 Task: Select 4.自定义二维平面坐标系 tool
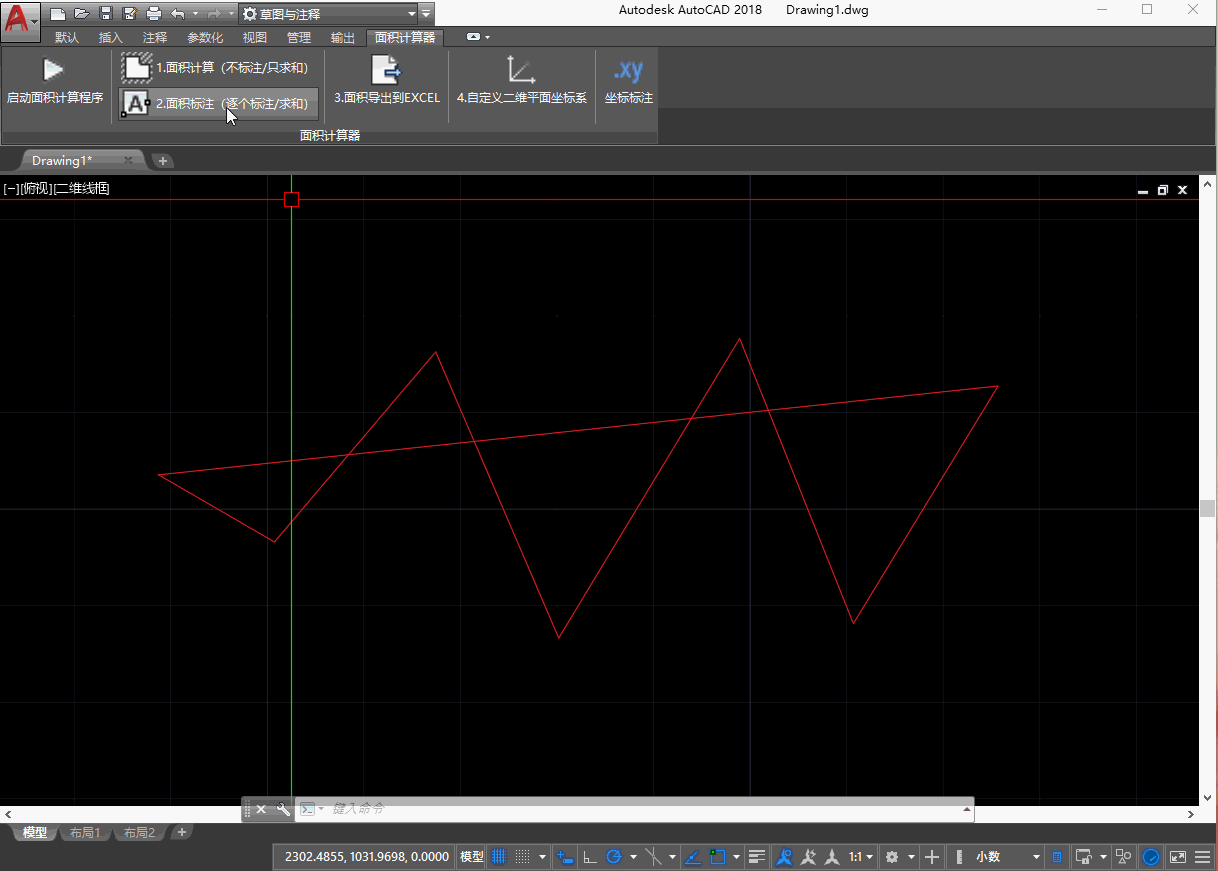(521, 70)
